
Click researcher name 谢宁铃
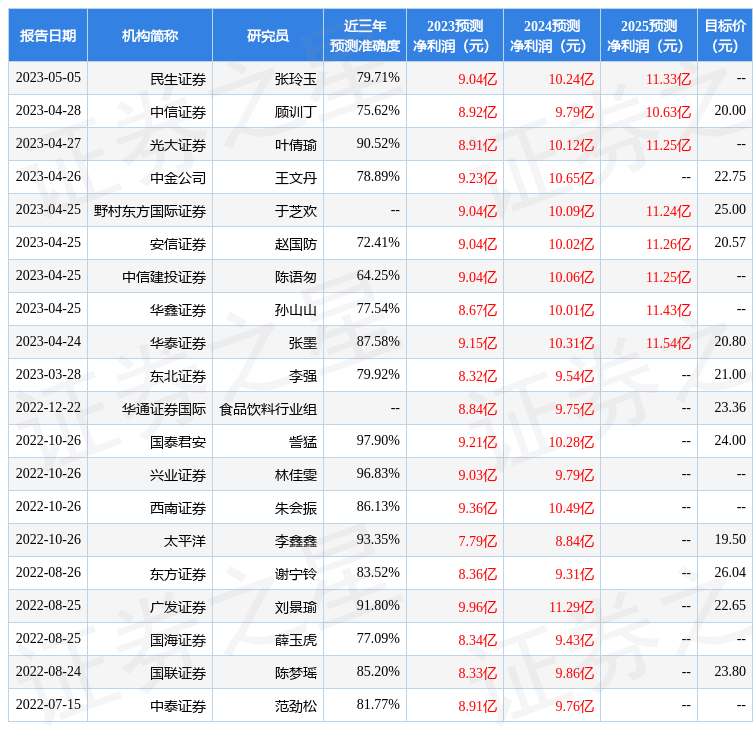296,574
